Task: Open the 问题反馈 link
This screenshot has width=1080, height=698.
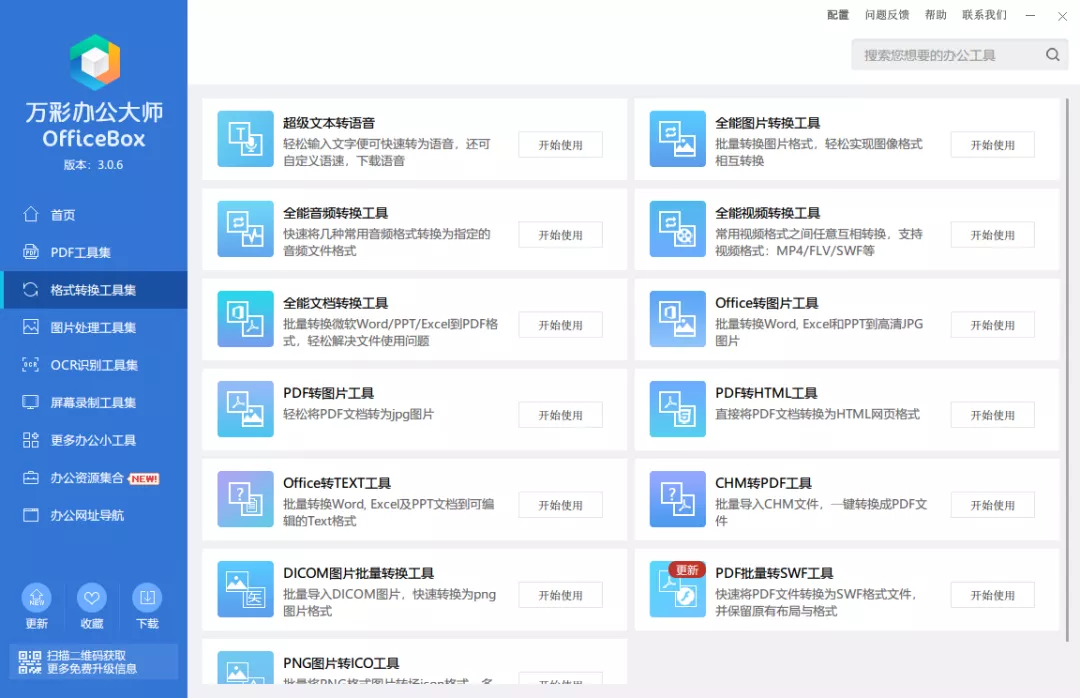Action: [x=886, y=15]
